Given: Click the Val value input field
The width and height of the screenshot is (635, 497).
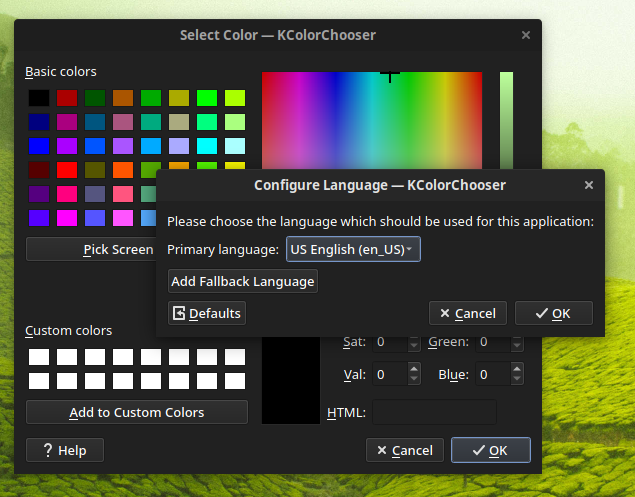Looking at the screenshot, I should pyautogui.click(x=390, y=374).
